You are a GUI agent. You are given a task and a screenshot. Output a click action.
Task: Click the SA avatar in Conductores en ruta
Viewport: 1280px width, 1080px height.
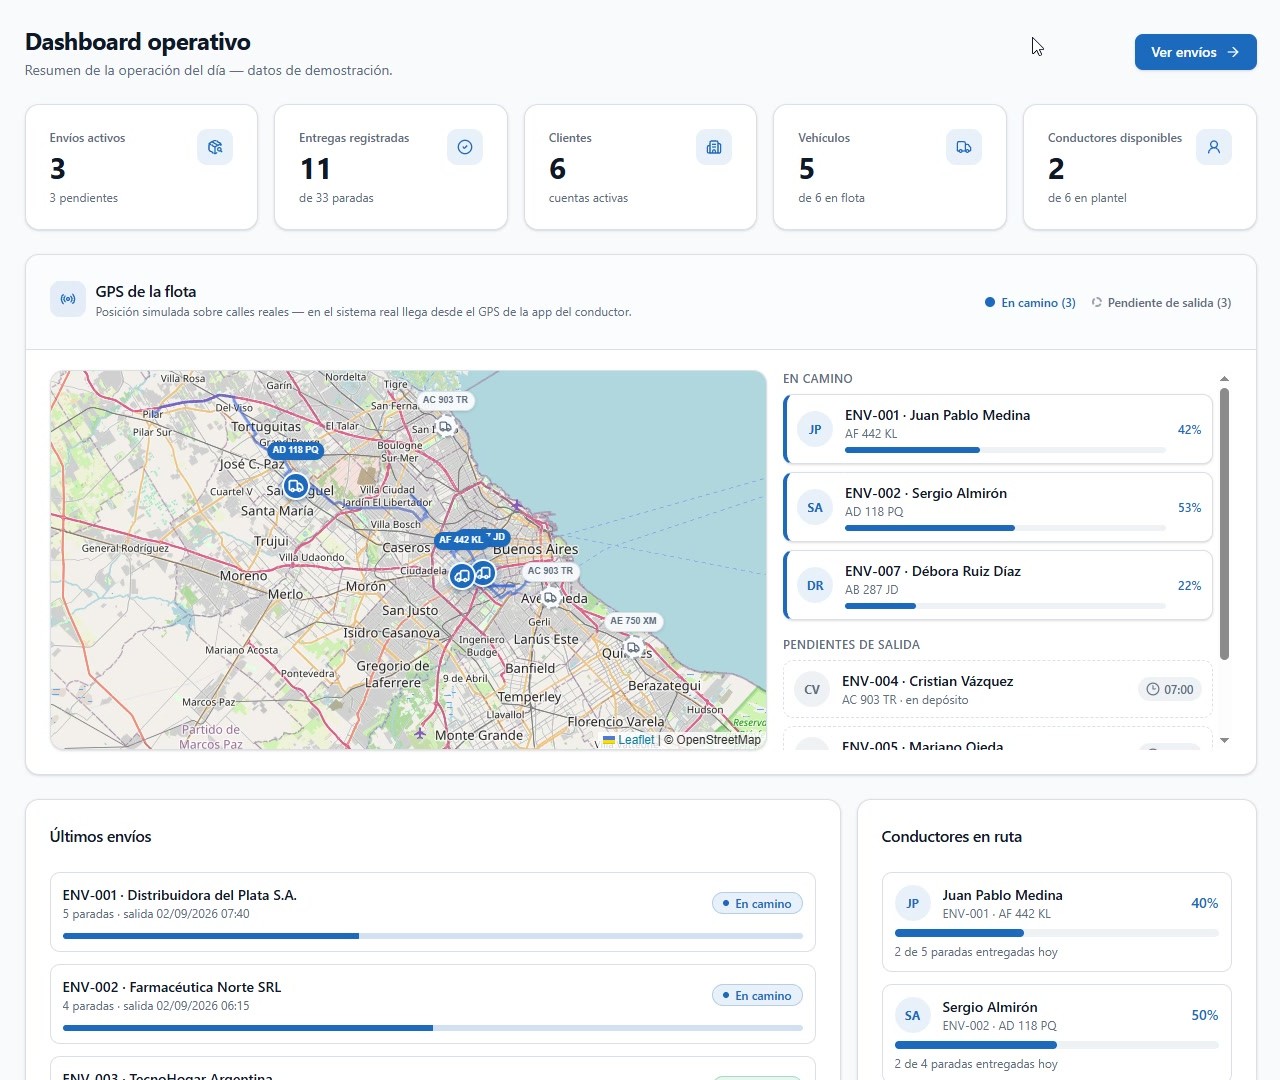[x=912, y=1016]
